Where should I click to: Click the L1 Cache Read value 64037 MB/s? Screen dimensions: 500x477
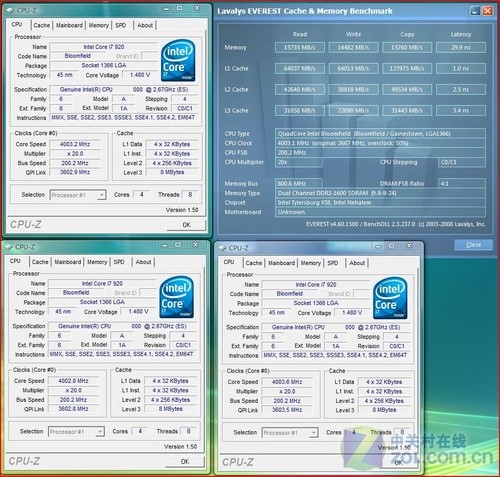[300, 69]
